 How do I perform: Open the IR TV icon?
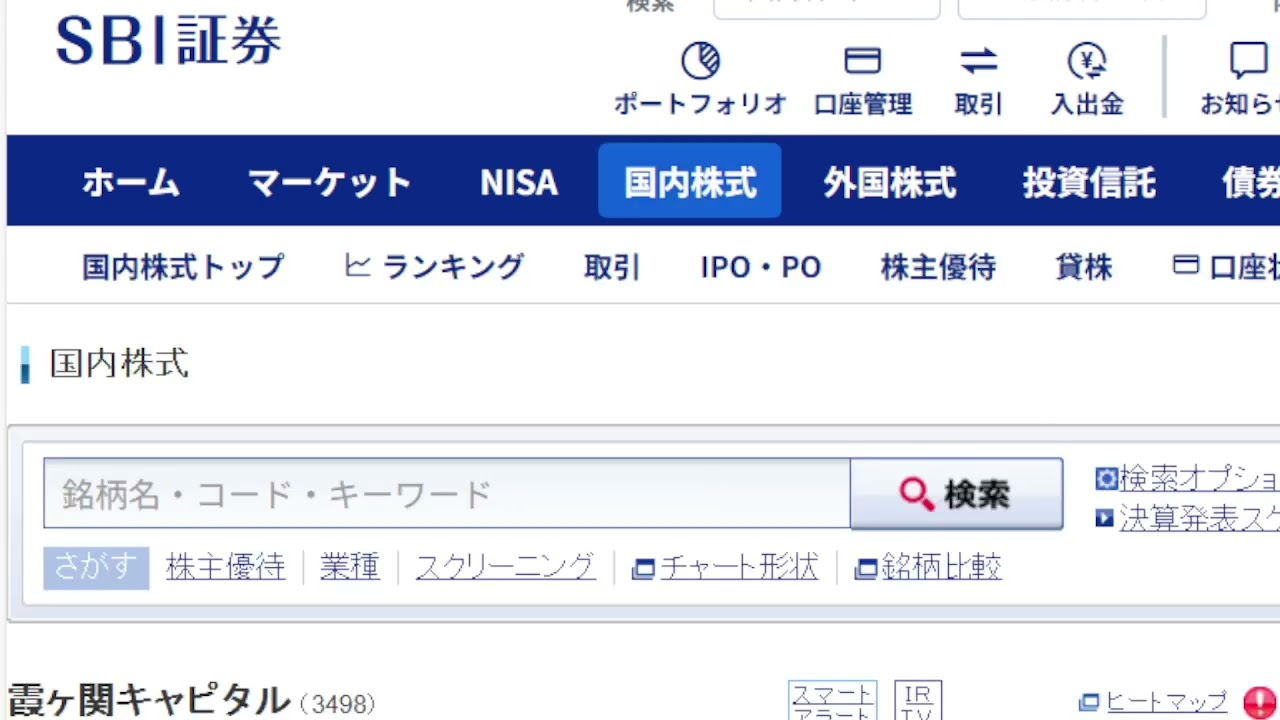(917, 701)
